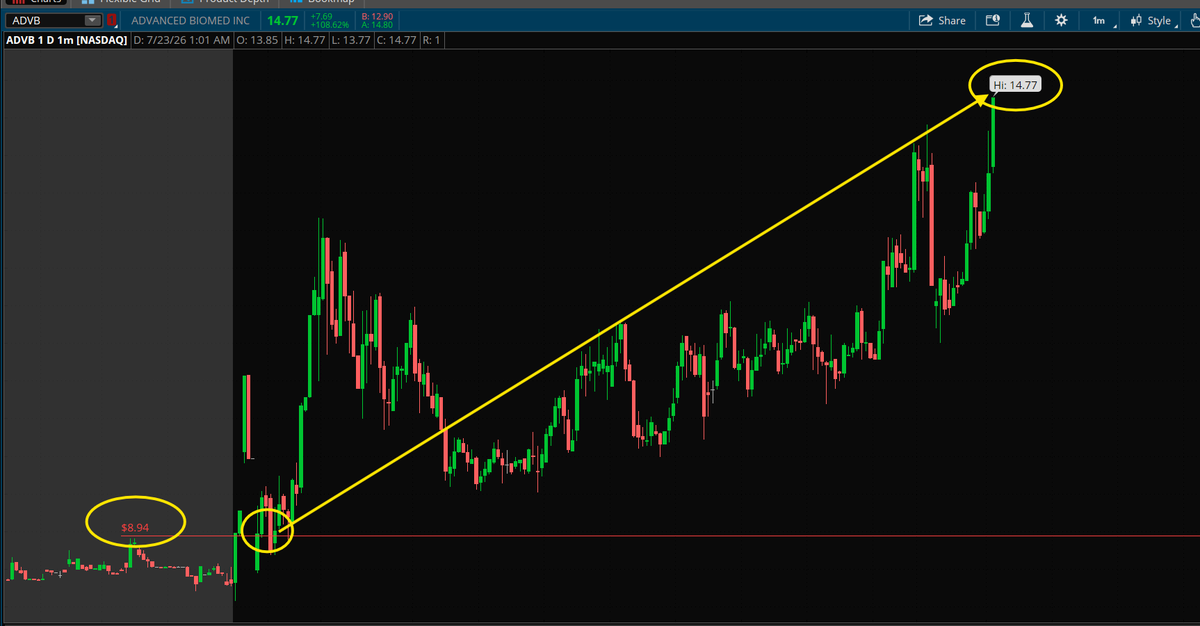Viewport: 1200px width, 626px height.
Task: Click the ask price A: 14.80
Action: pos(379,24)
